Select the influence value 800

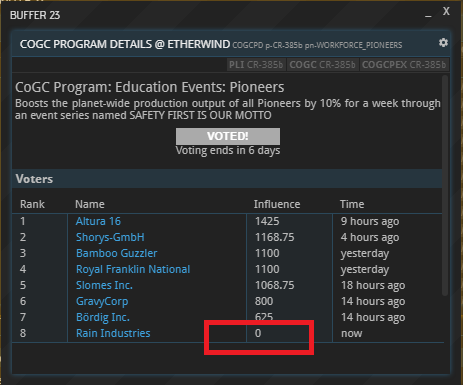point(264,301)
